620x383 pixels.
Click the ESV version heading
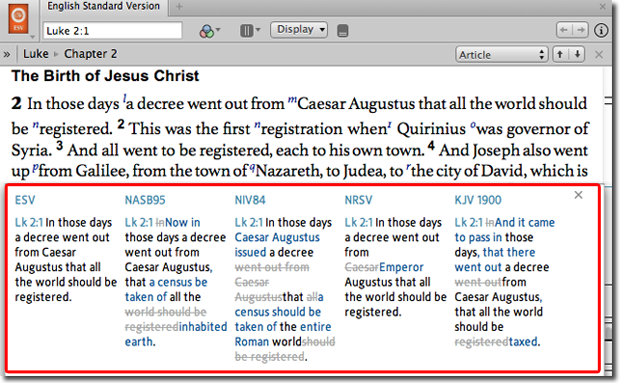pos(25,200)
